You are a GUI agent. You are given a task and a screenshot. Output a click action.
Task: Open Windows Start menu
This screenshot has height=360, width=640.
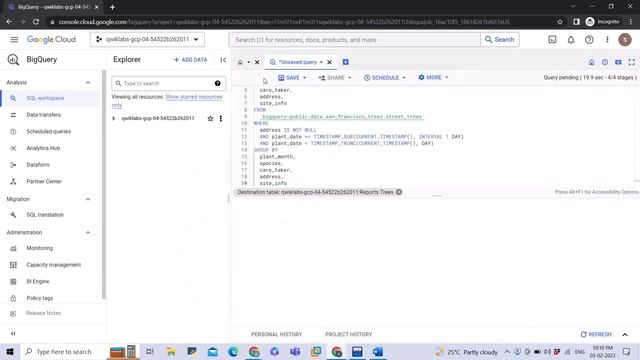click(x=10, y=351)
